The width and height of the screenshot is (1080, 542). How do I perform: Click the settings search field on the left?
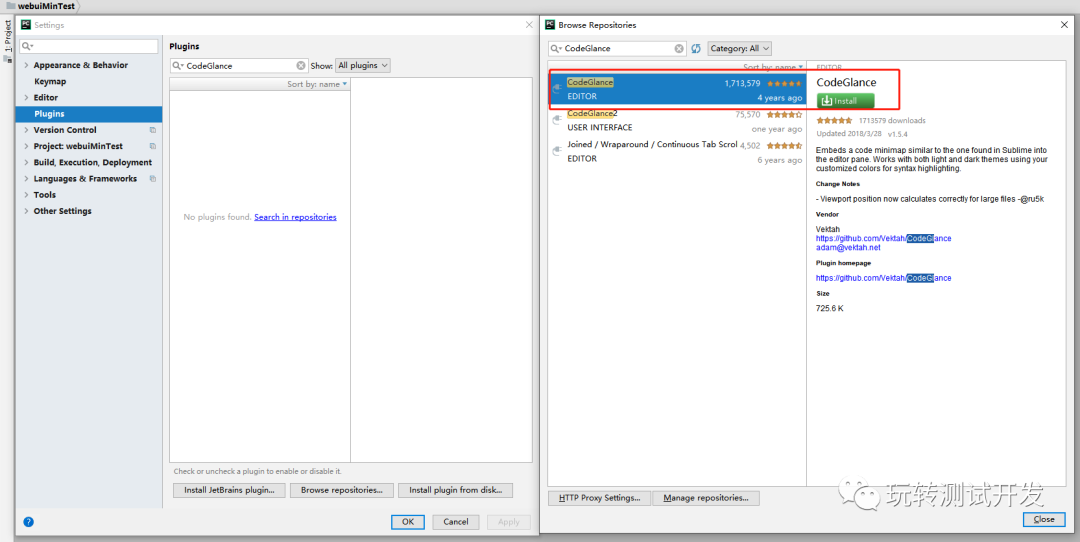pyautogui.click(x=88, y=46)
